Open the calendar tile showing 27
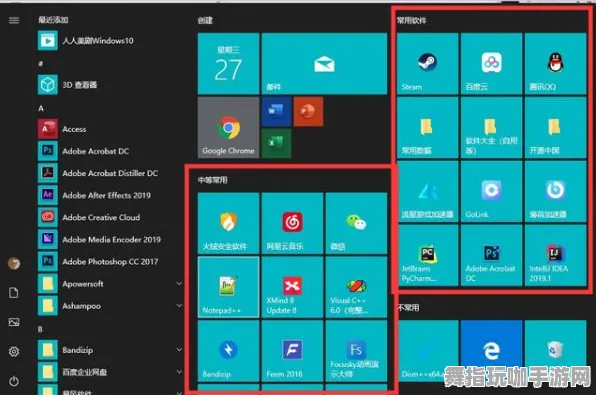 pos(228,63)
